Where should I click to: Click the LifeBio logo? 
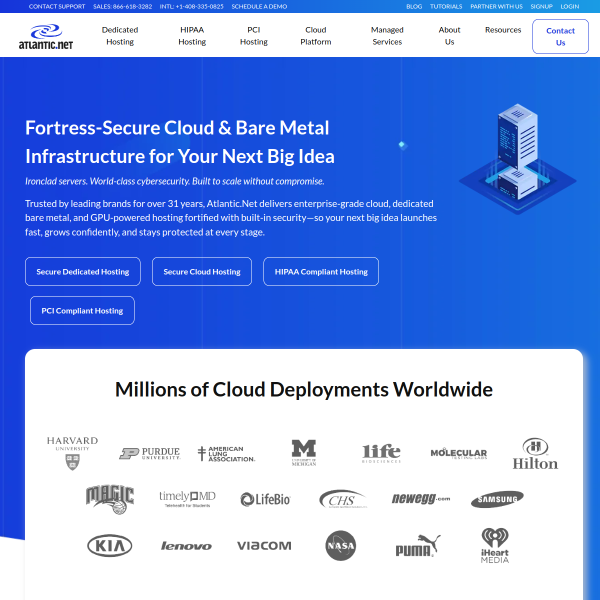pos(265,499)
